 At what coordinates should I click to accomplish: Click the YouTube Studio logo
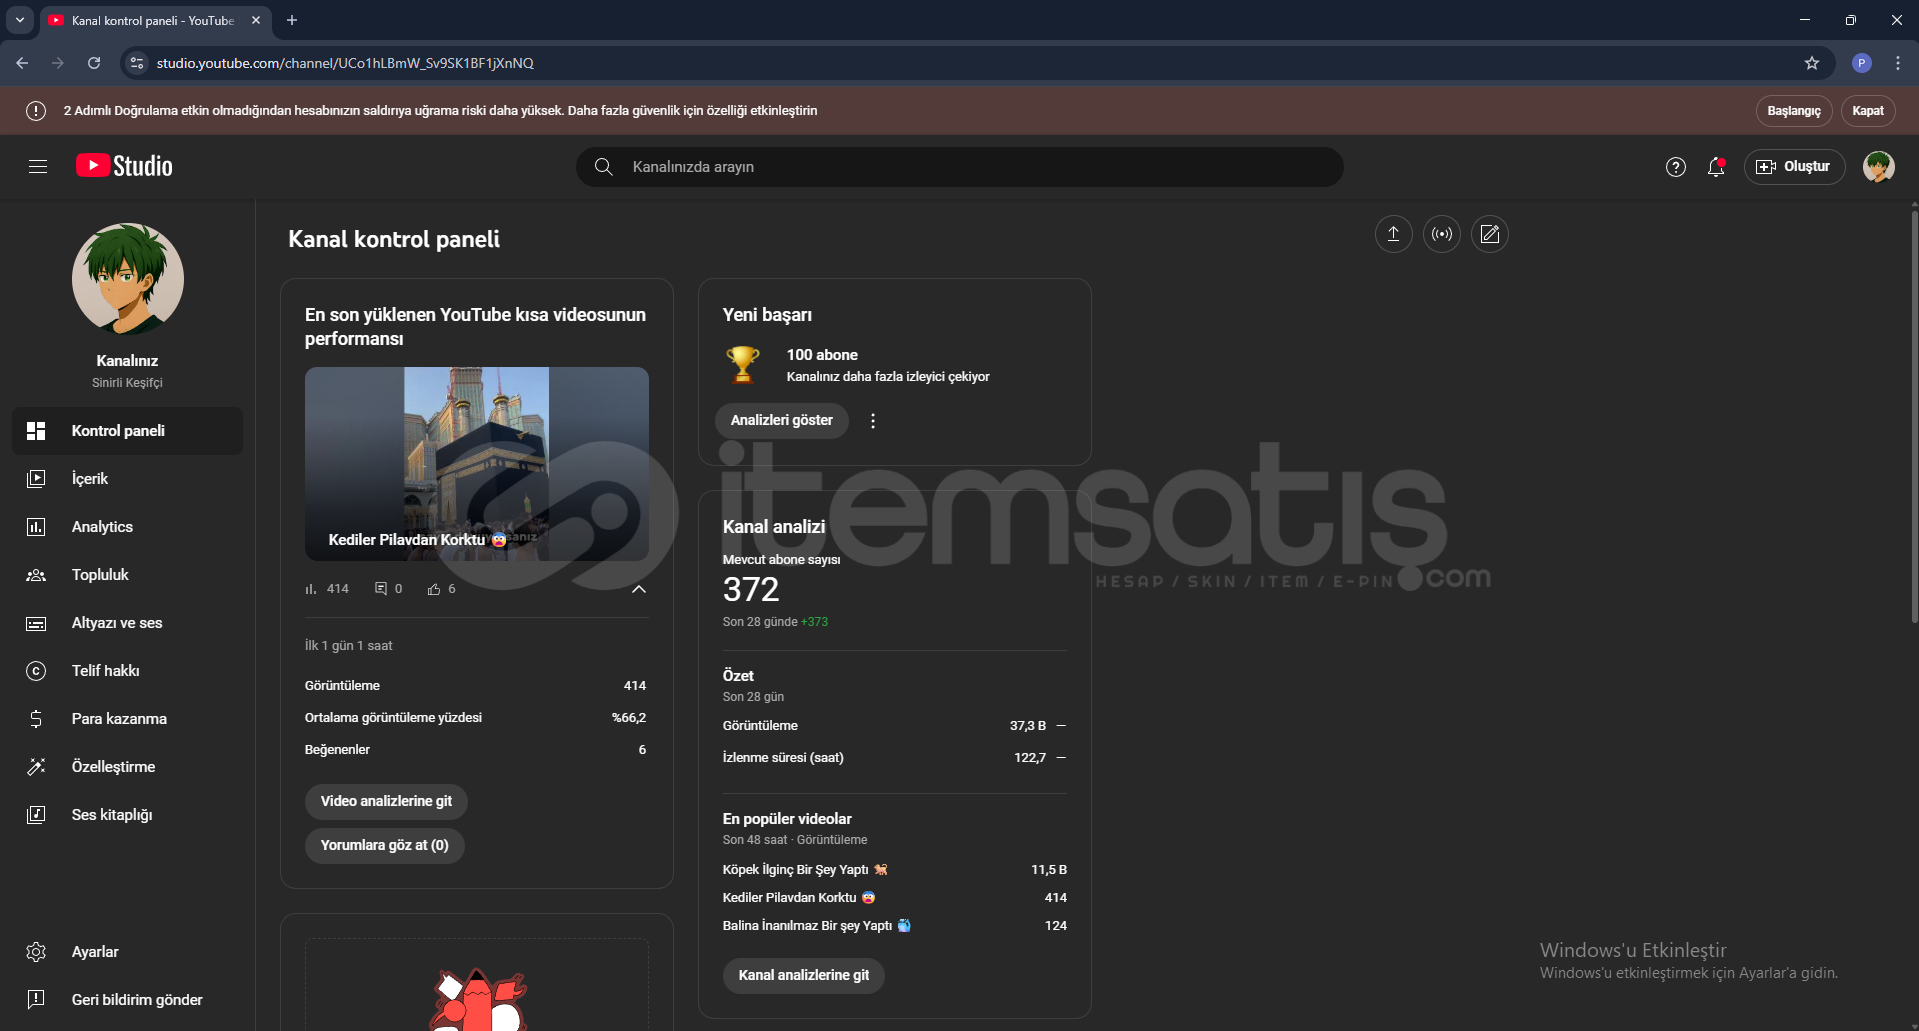(x=124, y=166)
